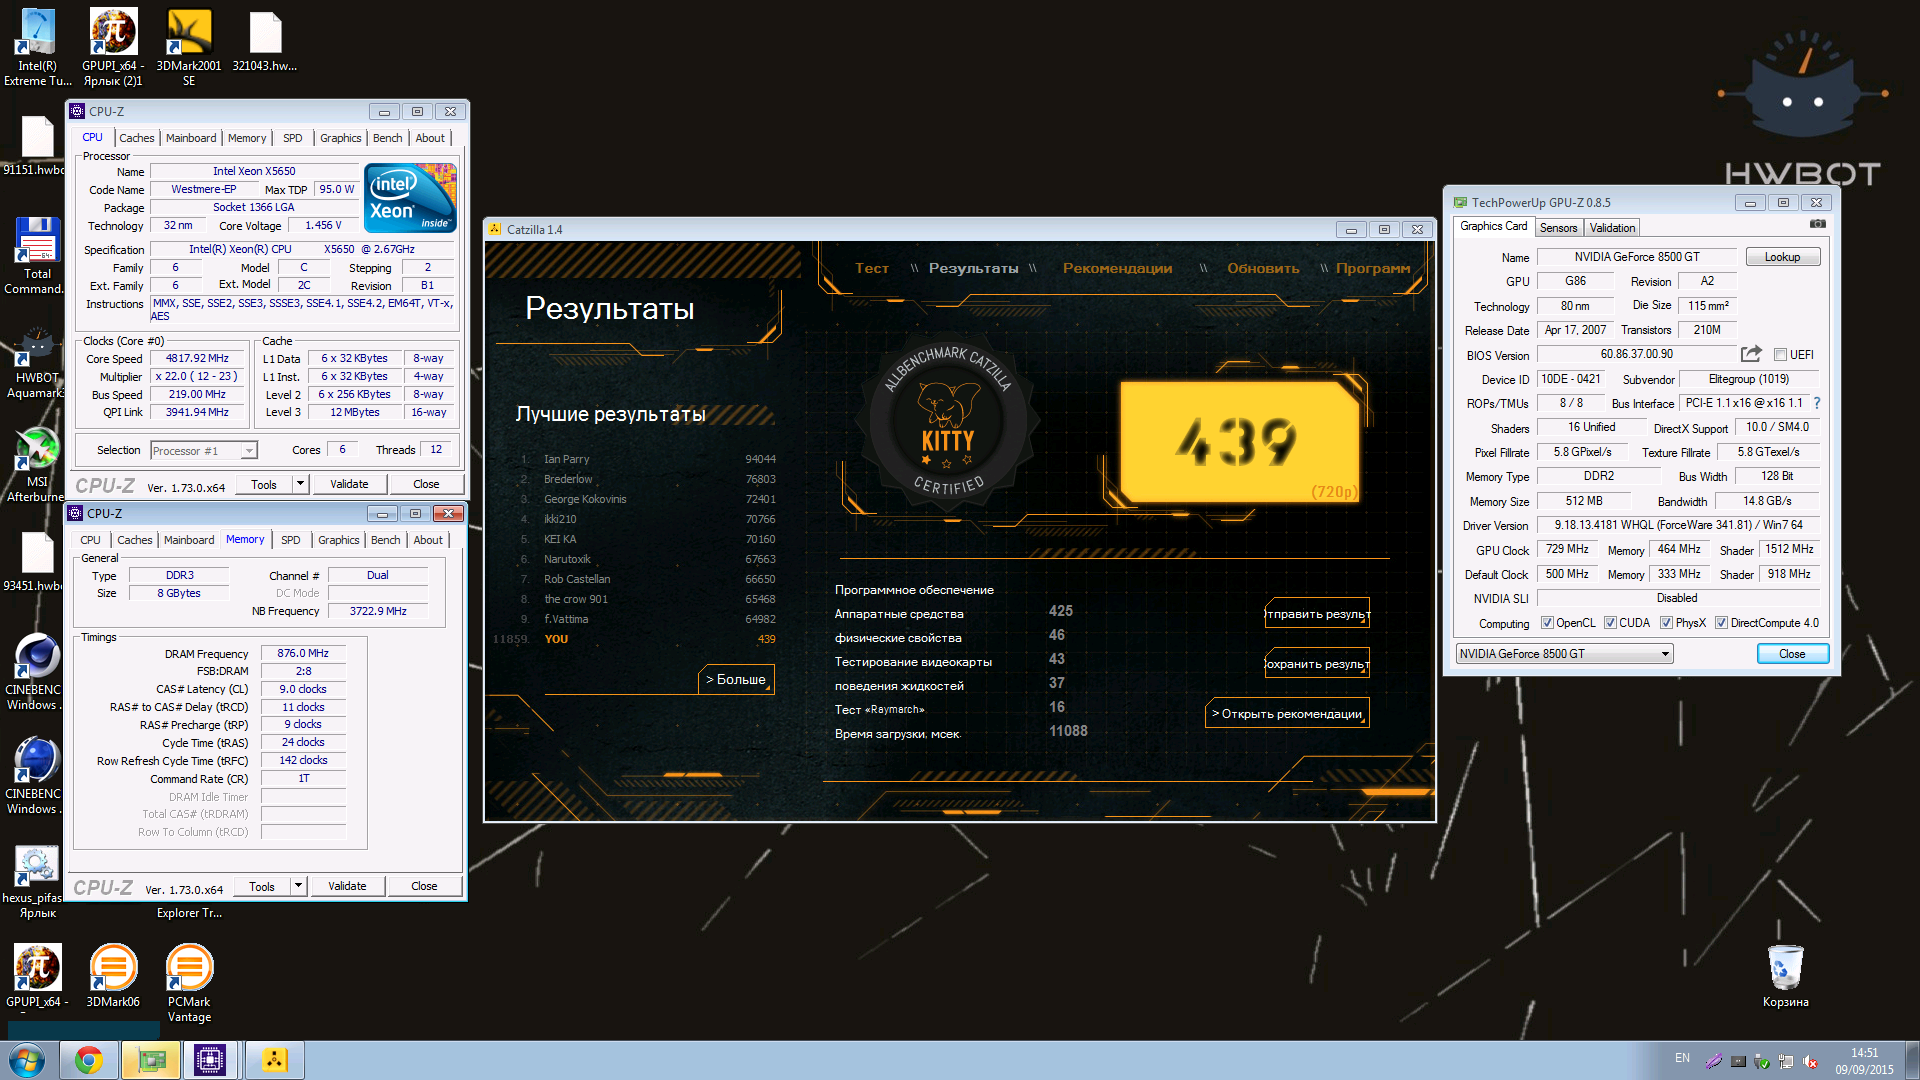Image resolution: width=1920 pixels, height=1080 pixels.
Task: Click Bus Interface question mark in GPU-Z
Action: 1817,403
